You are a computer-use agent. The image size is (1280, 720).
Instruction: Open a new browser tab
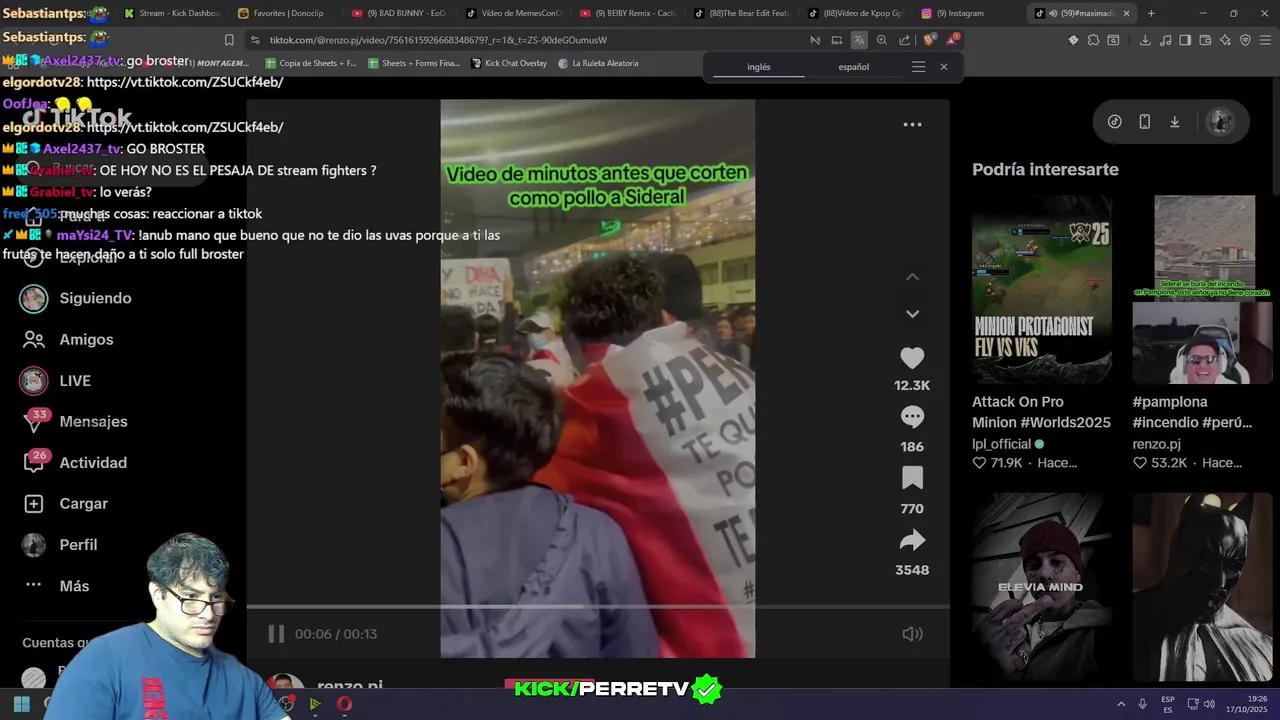click(x=1151, y=13)
